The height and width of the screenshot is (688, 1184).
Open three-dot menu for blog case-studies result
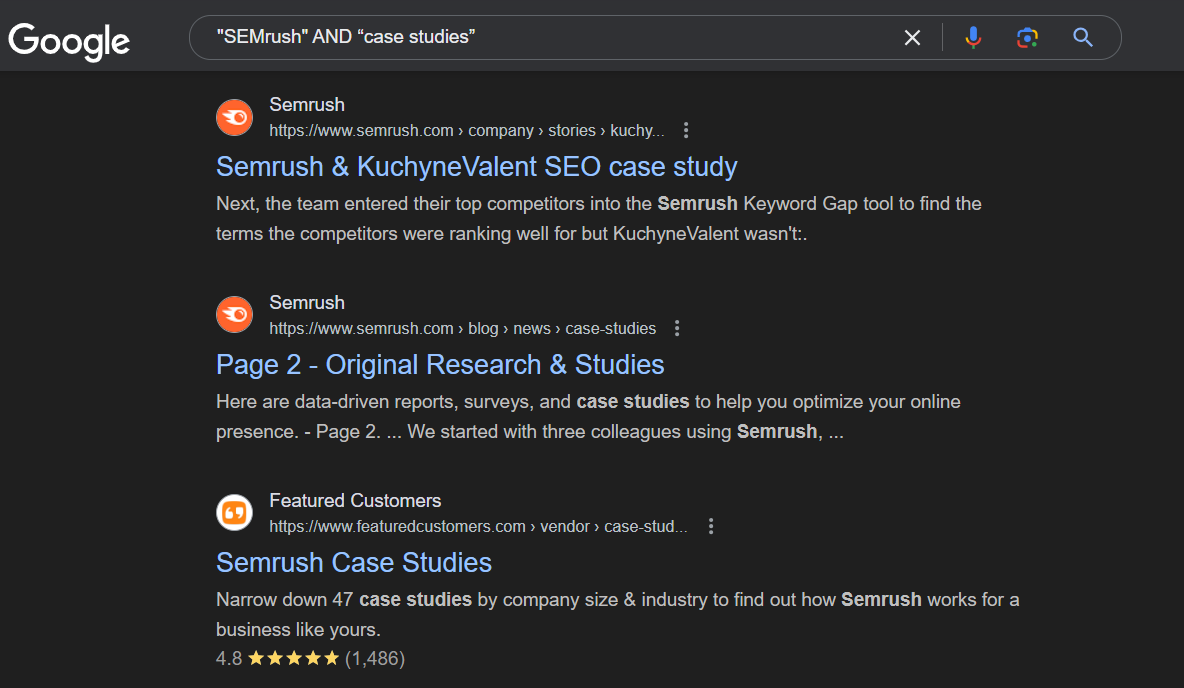tap(677, 328)
